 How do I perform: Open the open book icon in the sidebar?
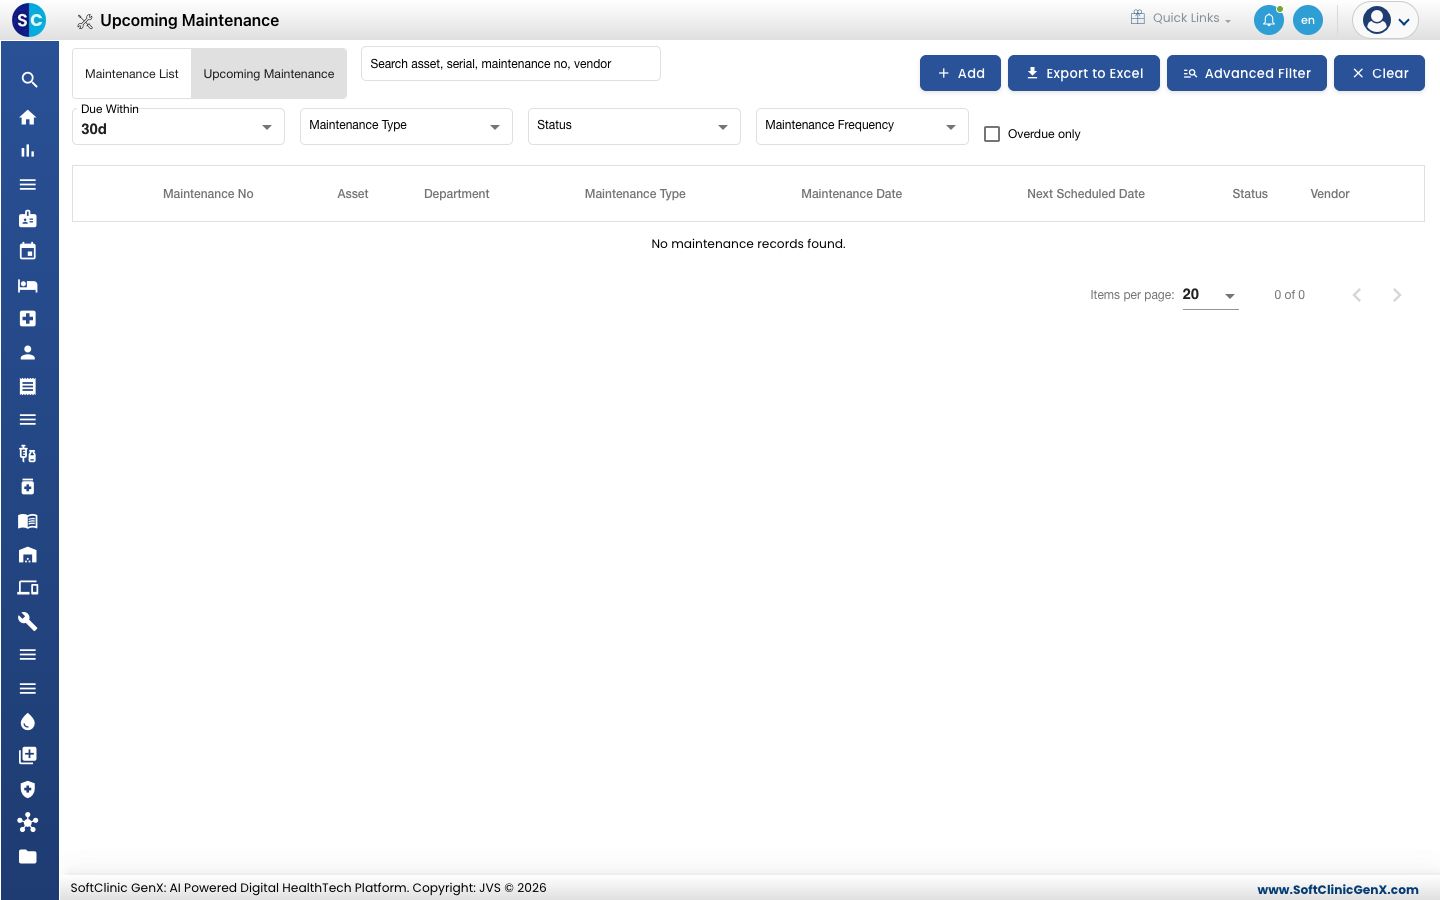28,520
